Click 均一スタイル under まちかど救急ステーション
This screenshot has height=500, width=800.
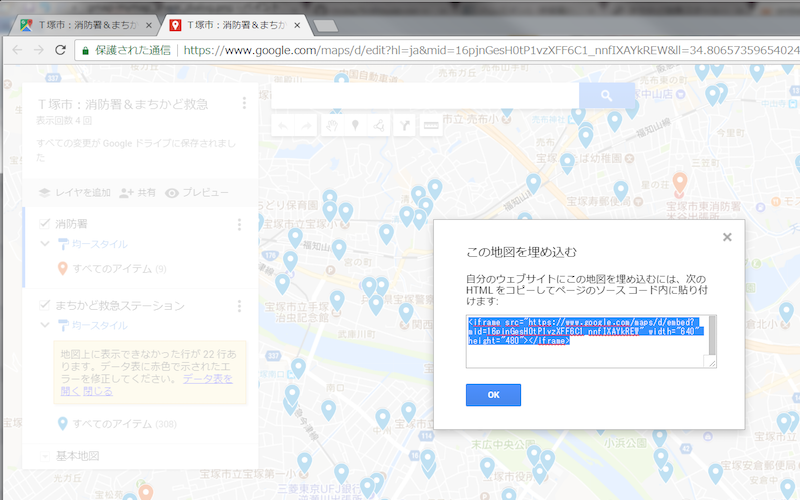tap(99, 325)
